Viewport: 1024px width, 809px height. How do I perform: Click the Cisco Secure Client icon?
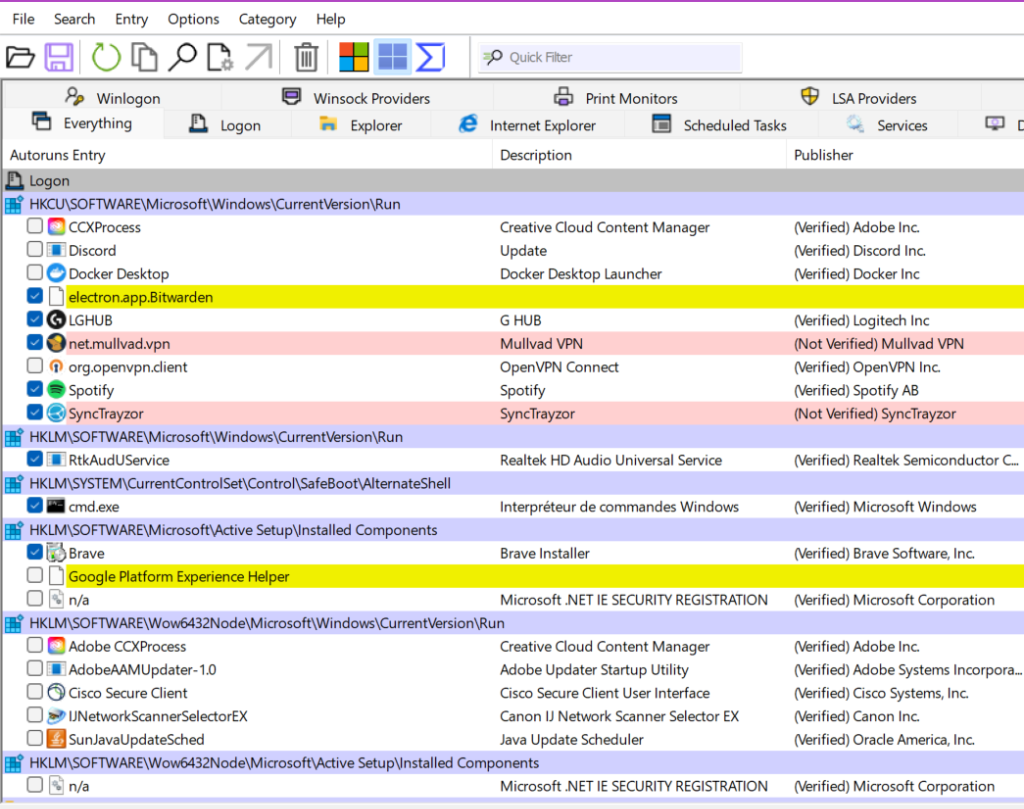coord(57,692)
